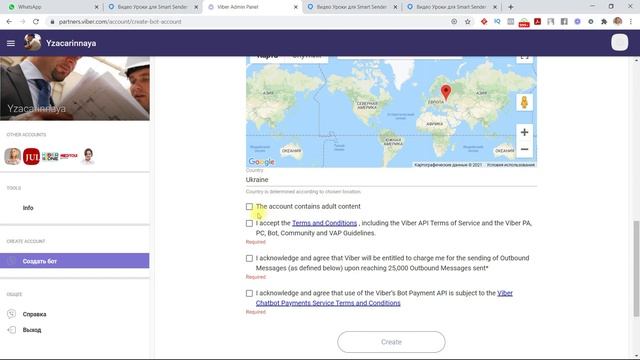Open Viber Chatbot Payments Service Terms link

(384, 298)
